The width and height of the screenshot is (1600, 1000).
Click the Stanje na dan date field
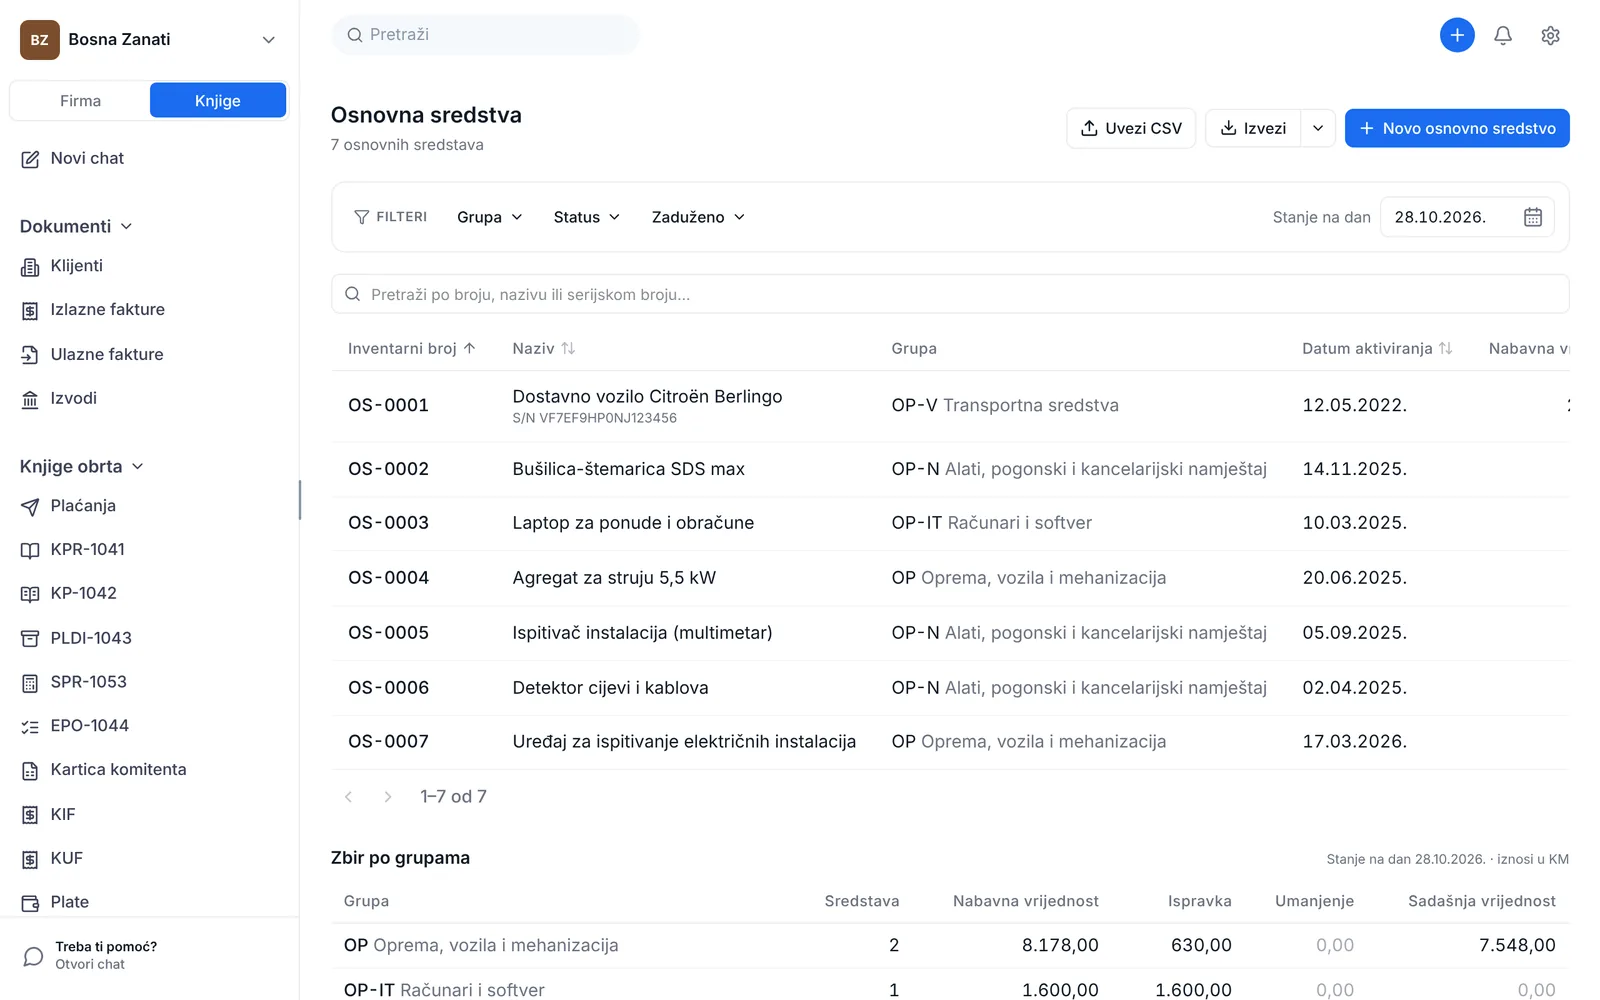pyautogui.click(x=1467, y=217)
